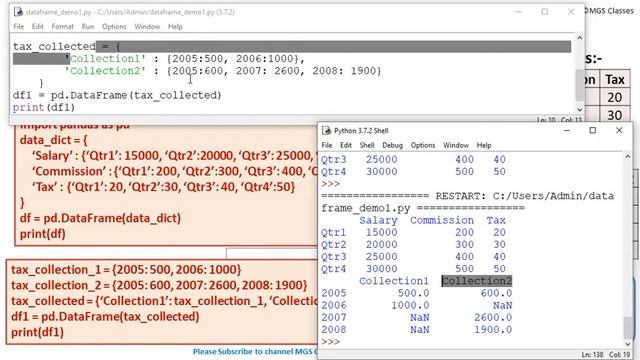Open Window menu in editor window
This screenshot has height=360, width=640.
(147, 27)
